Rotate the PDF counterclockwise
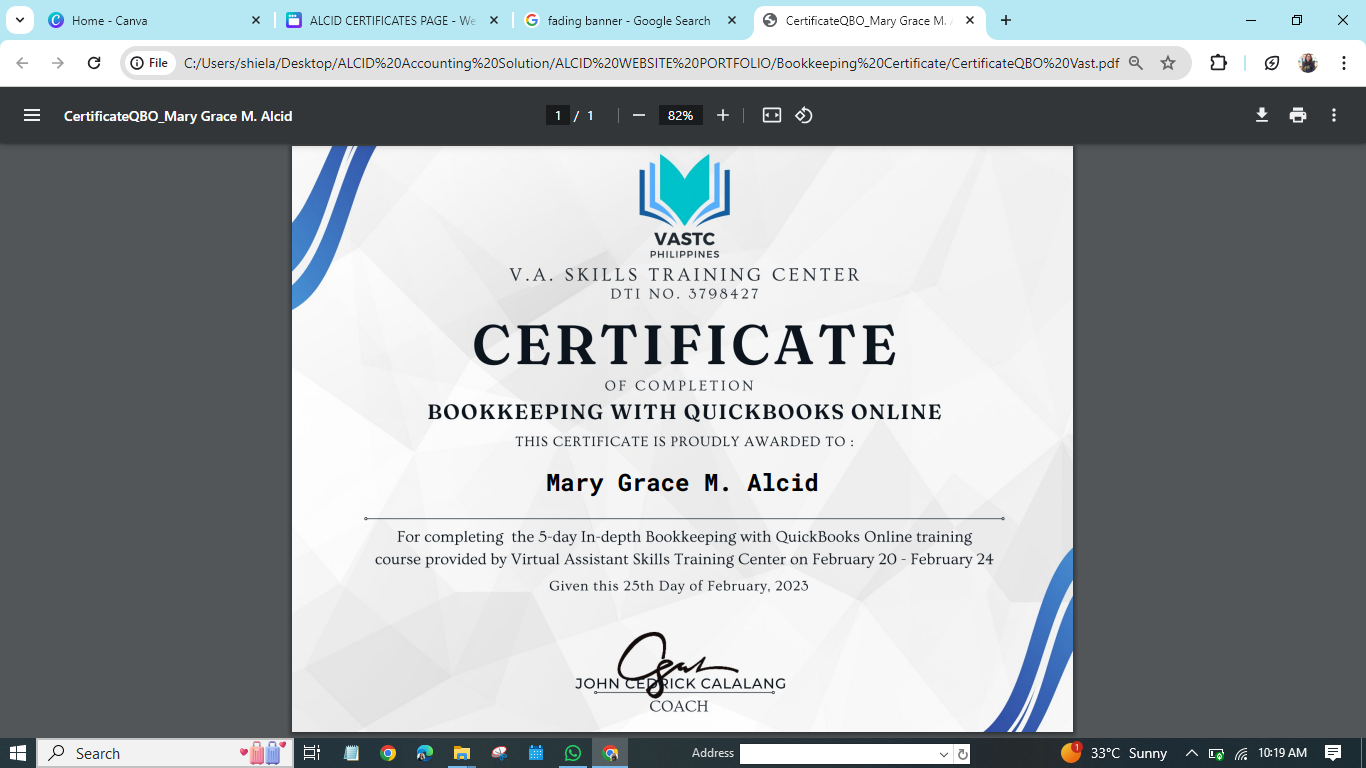Image resolution: width=1366 pixels, height=768 pixels. [804, 116]
